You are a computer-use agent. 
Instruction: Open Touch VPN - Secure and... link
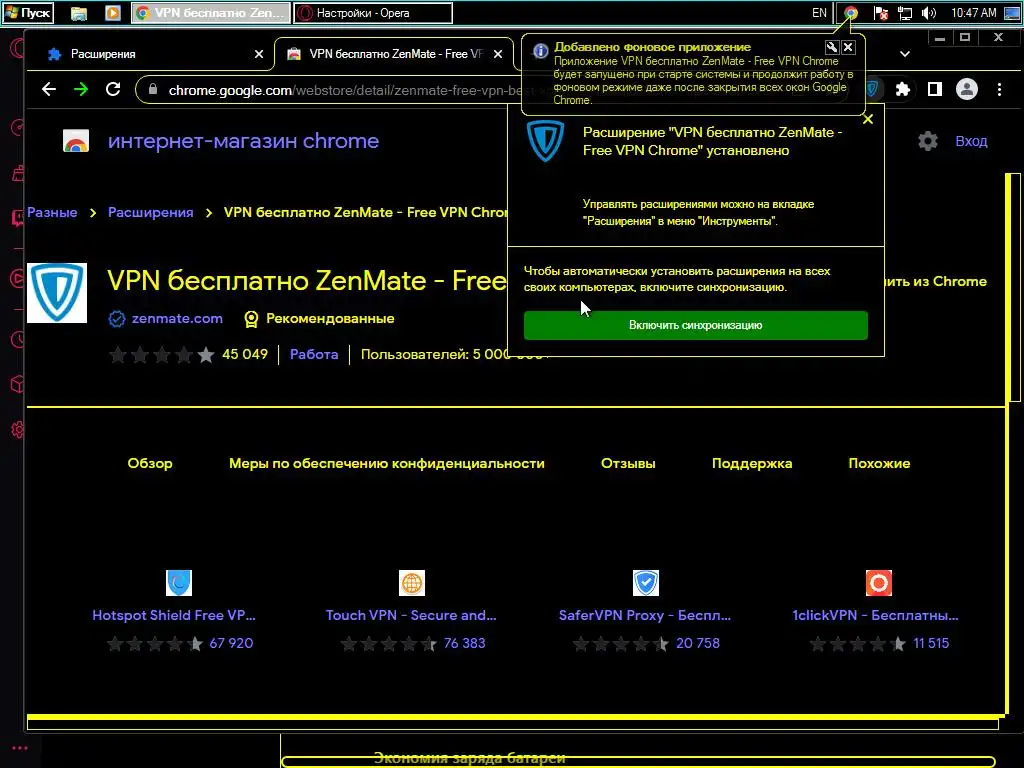coord(411,615)
